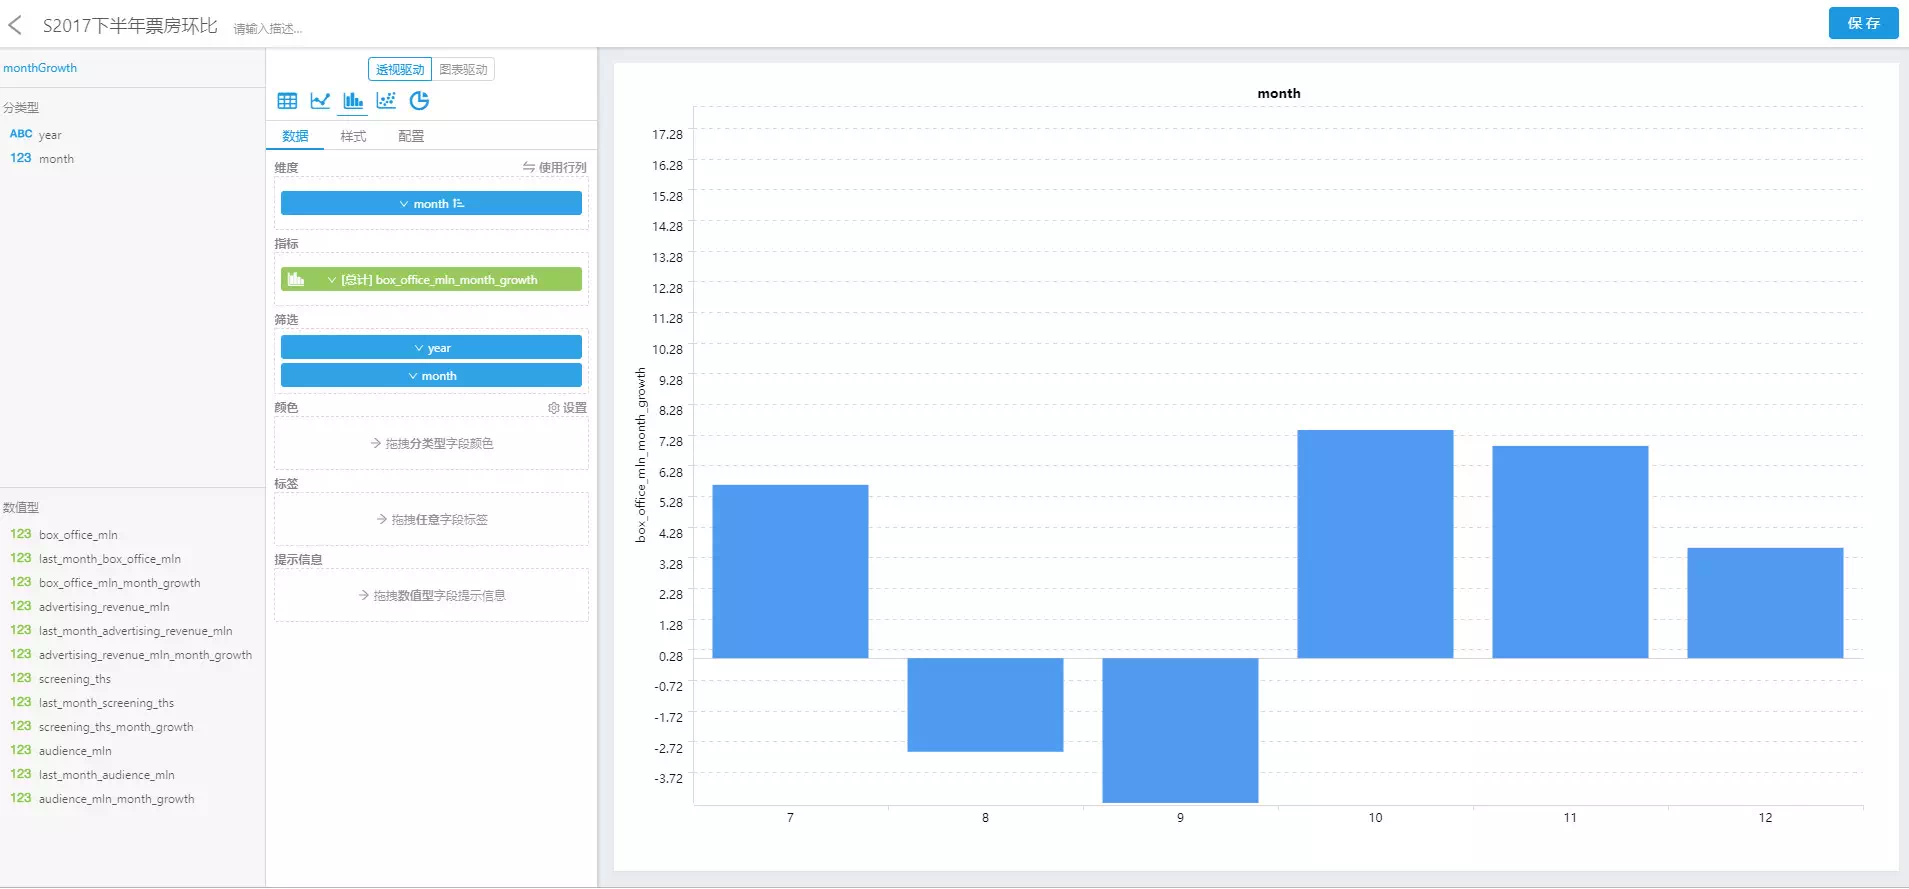Click the label field drop area
The height and width of the screenshot is (889, 1909).
point(431,519)
